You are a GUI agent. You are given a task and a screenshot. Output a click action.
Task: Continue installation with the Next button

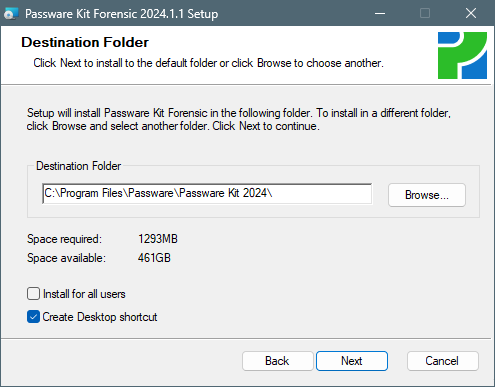point(352,361)
